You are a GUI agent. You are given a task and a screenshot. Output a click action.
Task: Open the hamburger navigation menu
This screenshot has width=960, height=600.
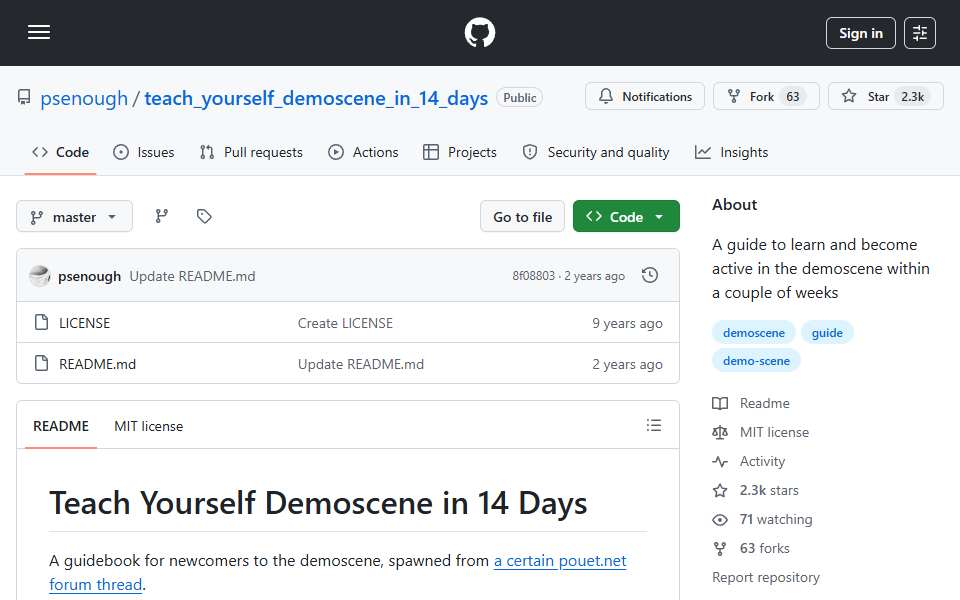pos(39,32)
